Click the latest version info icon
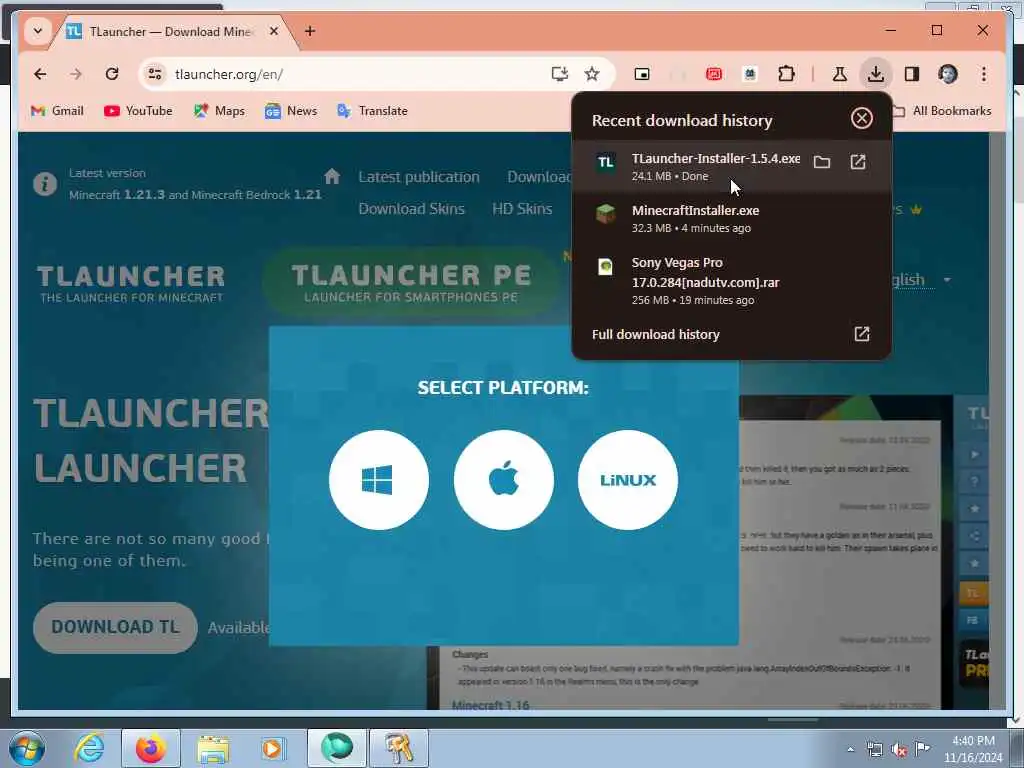Screen dimensions: 1024x768 pos(45,184)
